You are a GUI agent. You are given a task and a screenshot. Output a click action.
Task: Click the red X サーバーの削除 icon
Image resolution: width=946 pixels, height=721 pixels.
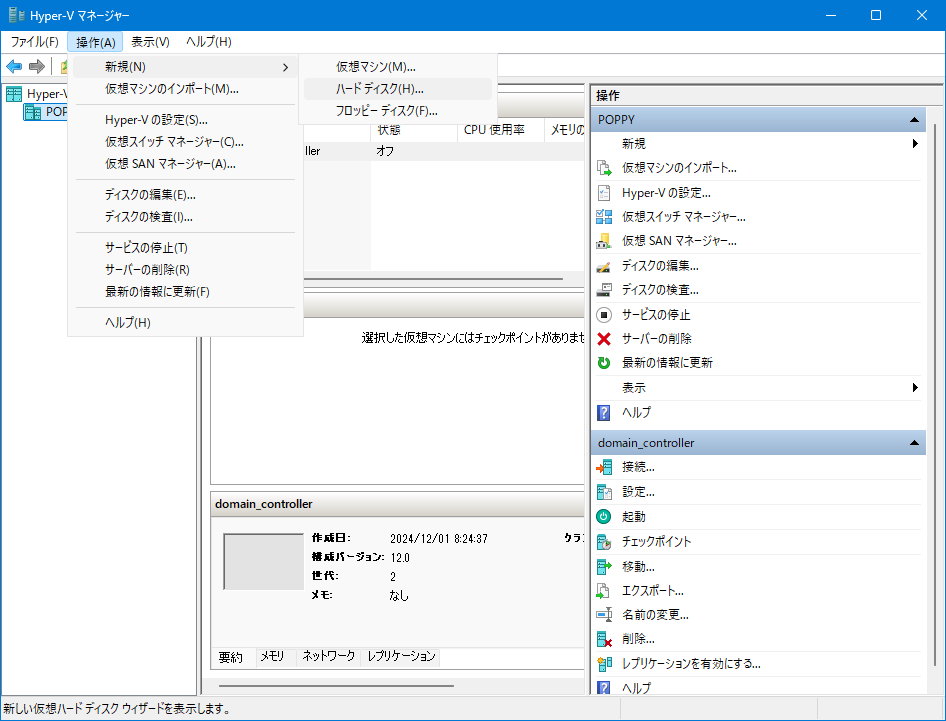604,339
